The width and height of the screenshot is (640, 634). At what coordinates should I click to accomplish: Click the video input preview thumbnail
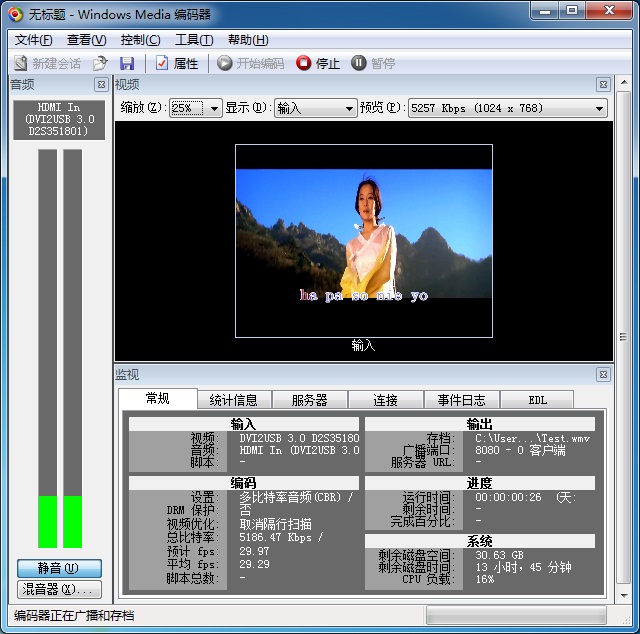tap(364, 240)
